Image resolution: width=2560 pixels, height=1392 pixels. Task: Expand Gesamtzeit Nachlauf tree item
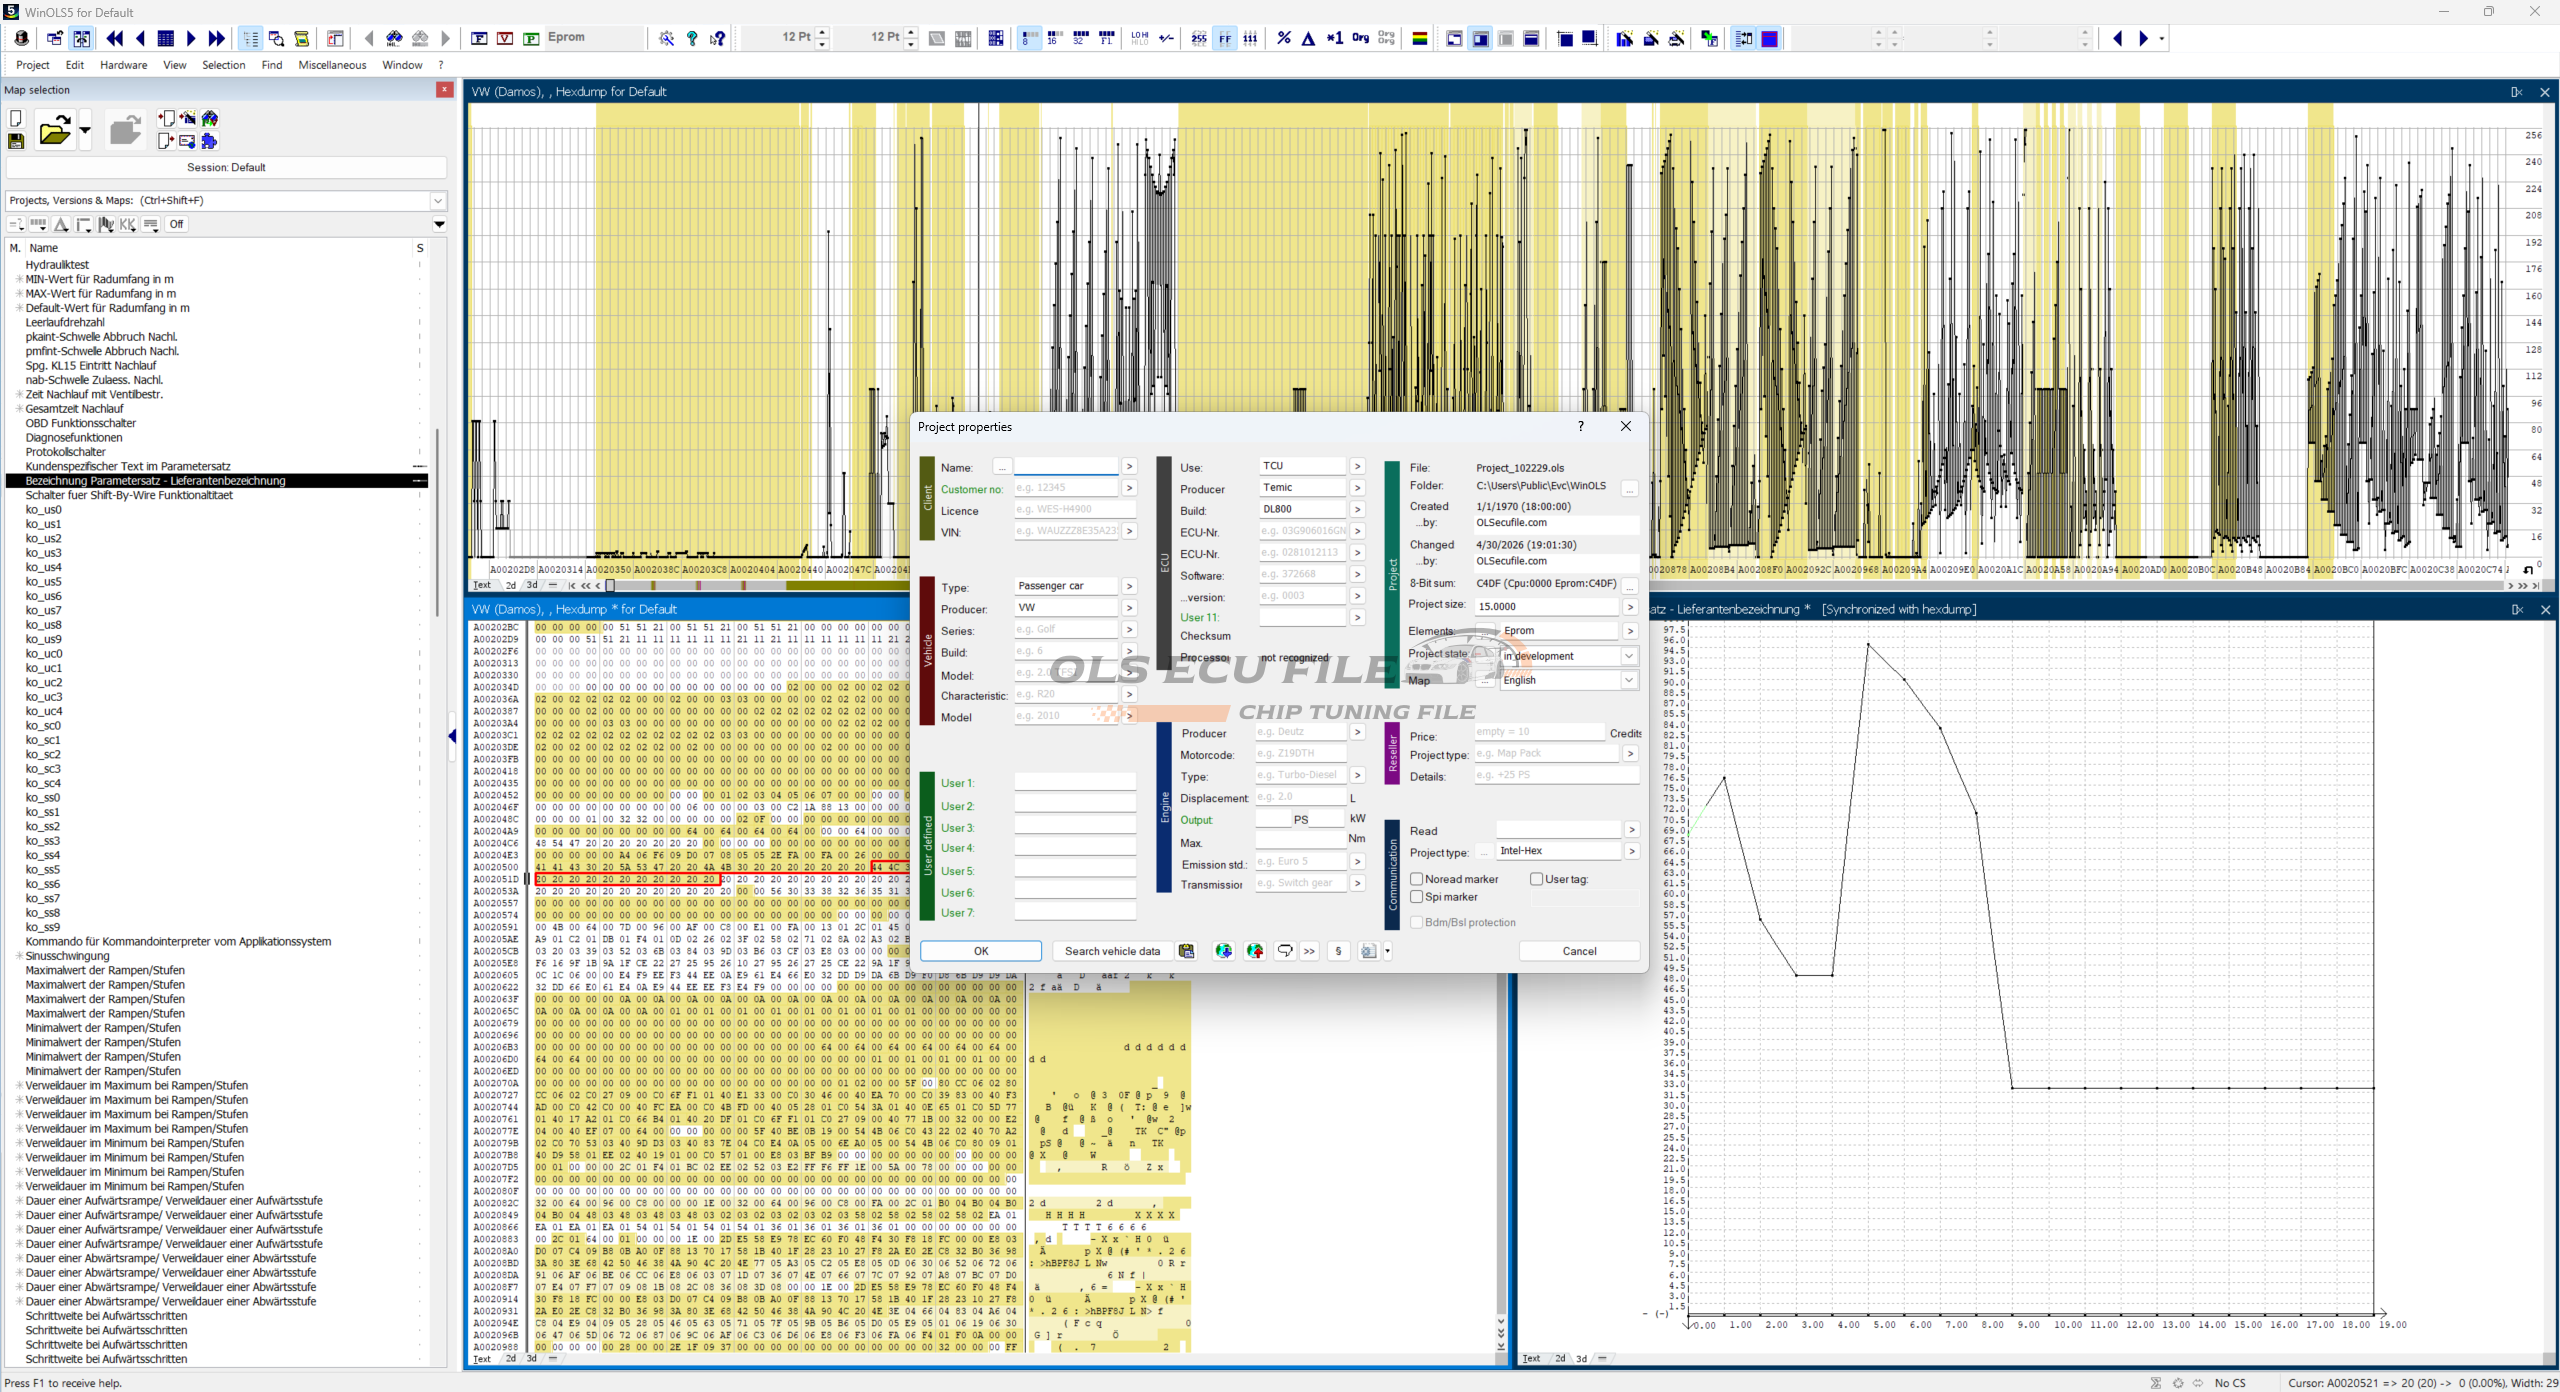point(19,409)
